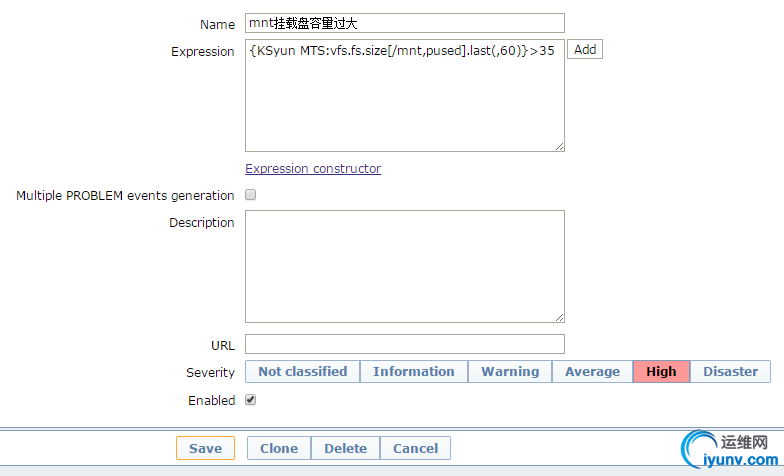The width and height of the screenshot is (784, 476).
Task: Open the Expression constructor link
Action: pos(313,169)
